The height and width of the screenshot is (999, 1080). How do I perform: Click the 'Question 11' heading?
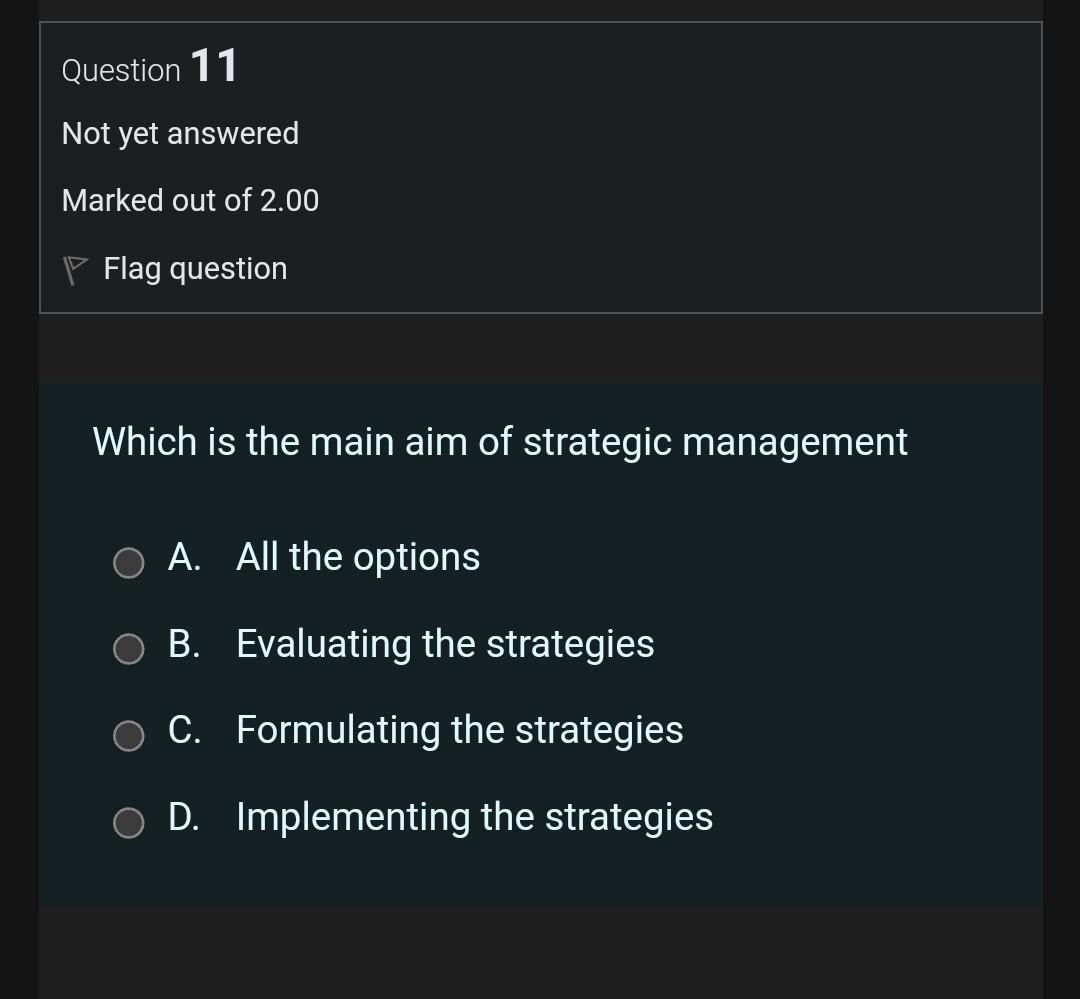148,67
